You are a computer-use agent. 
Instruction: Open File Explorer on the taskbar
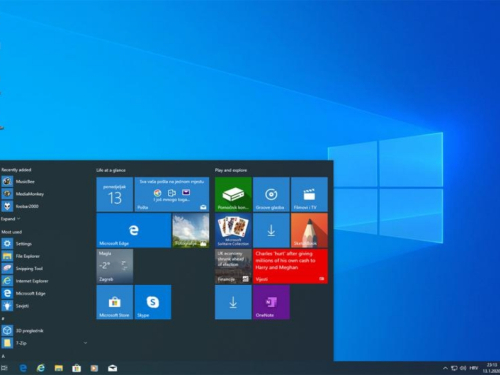click(59, 368)
